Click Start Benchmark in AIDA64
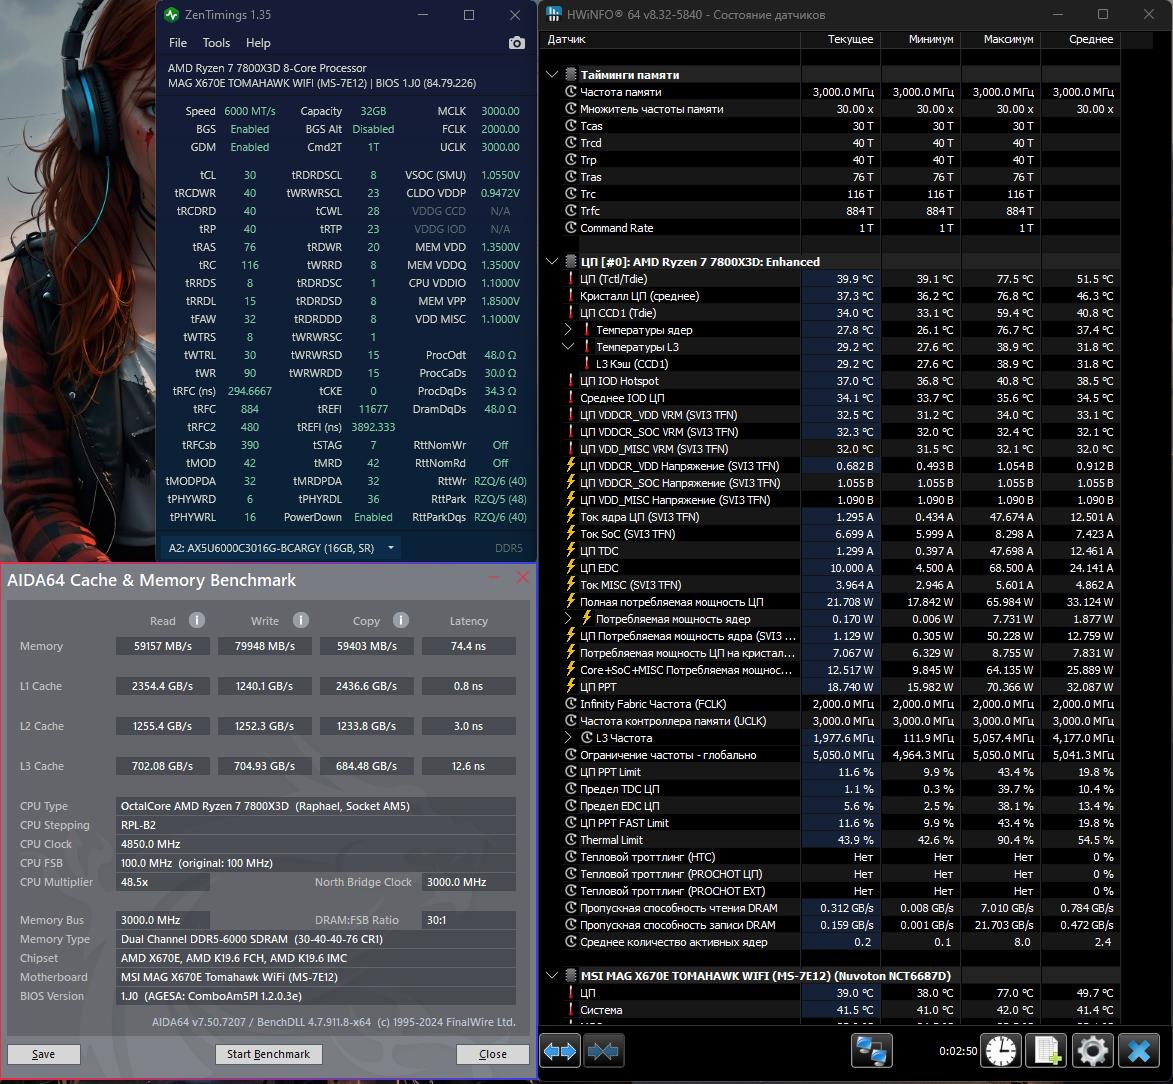Viewport: 1173px width, 1084px height. coord(269,1054)
